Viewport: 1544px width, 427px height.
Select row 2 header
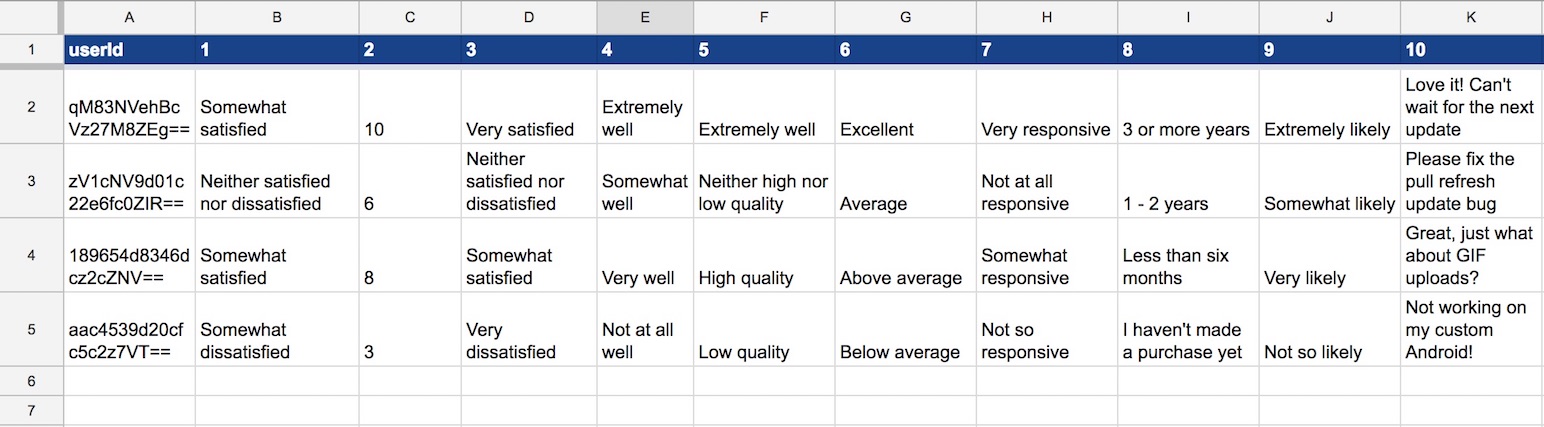coord(31,107)
